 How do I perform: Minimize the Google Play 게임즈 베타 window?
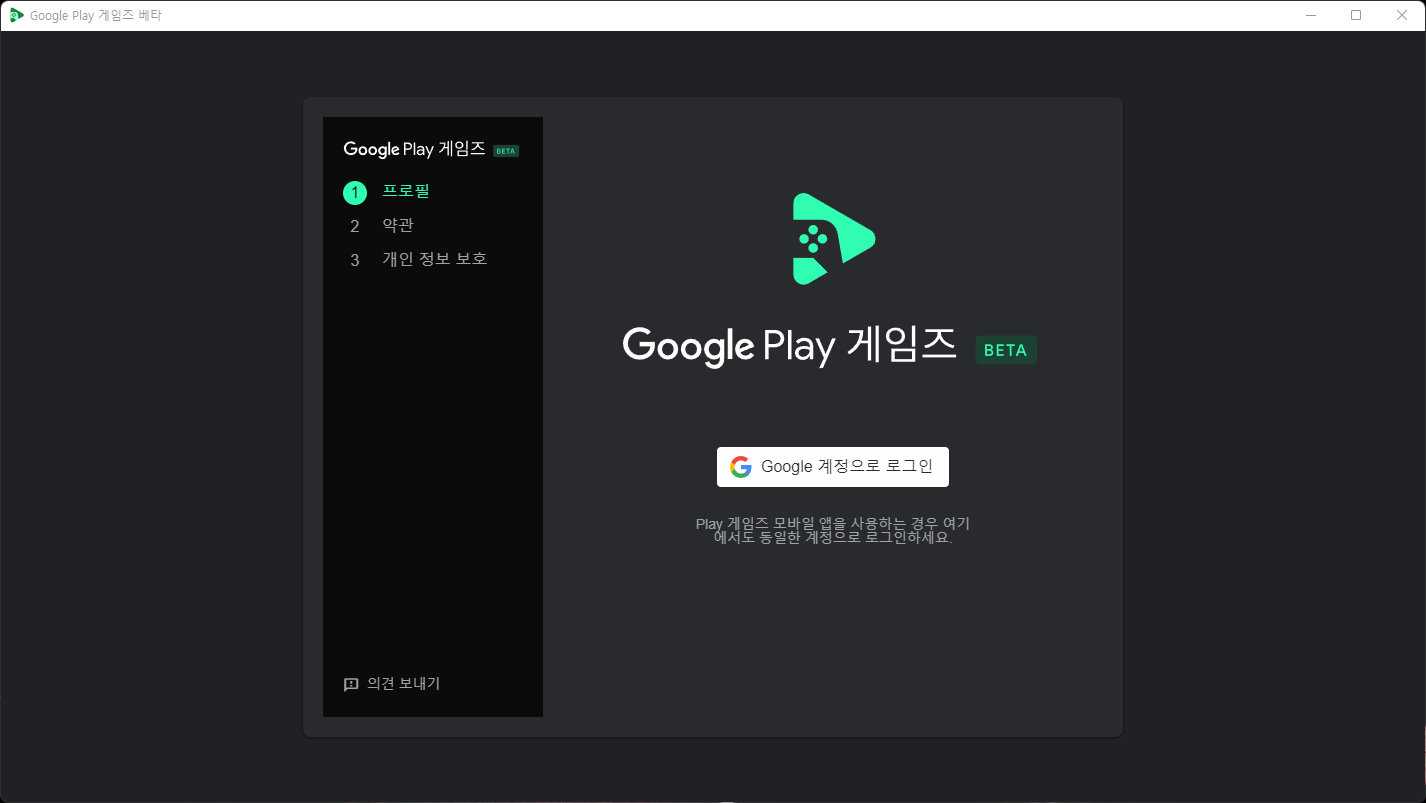tap(1311, 15)
